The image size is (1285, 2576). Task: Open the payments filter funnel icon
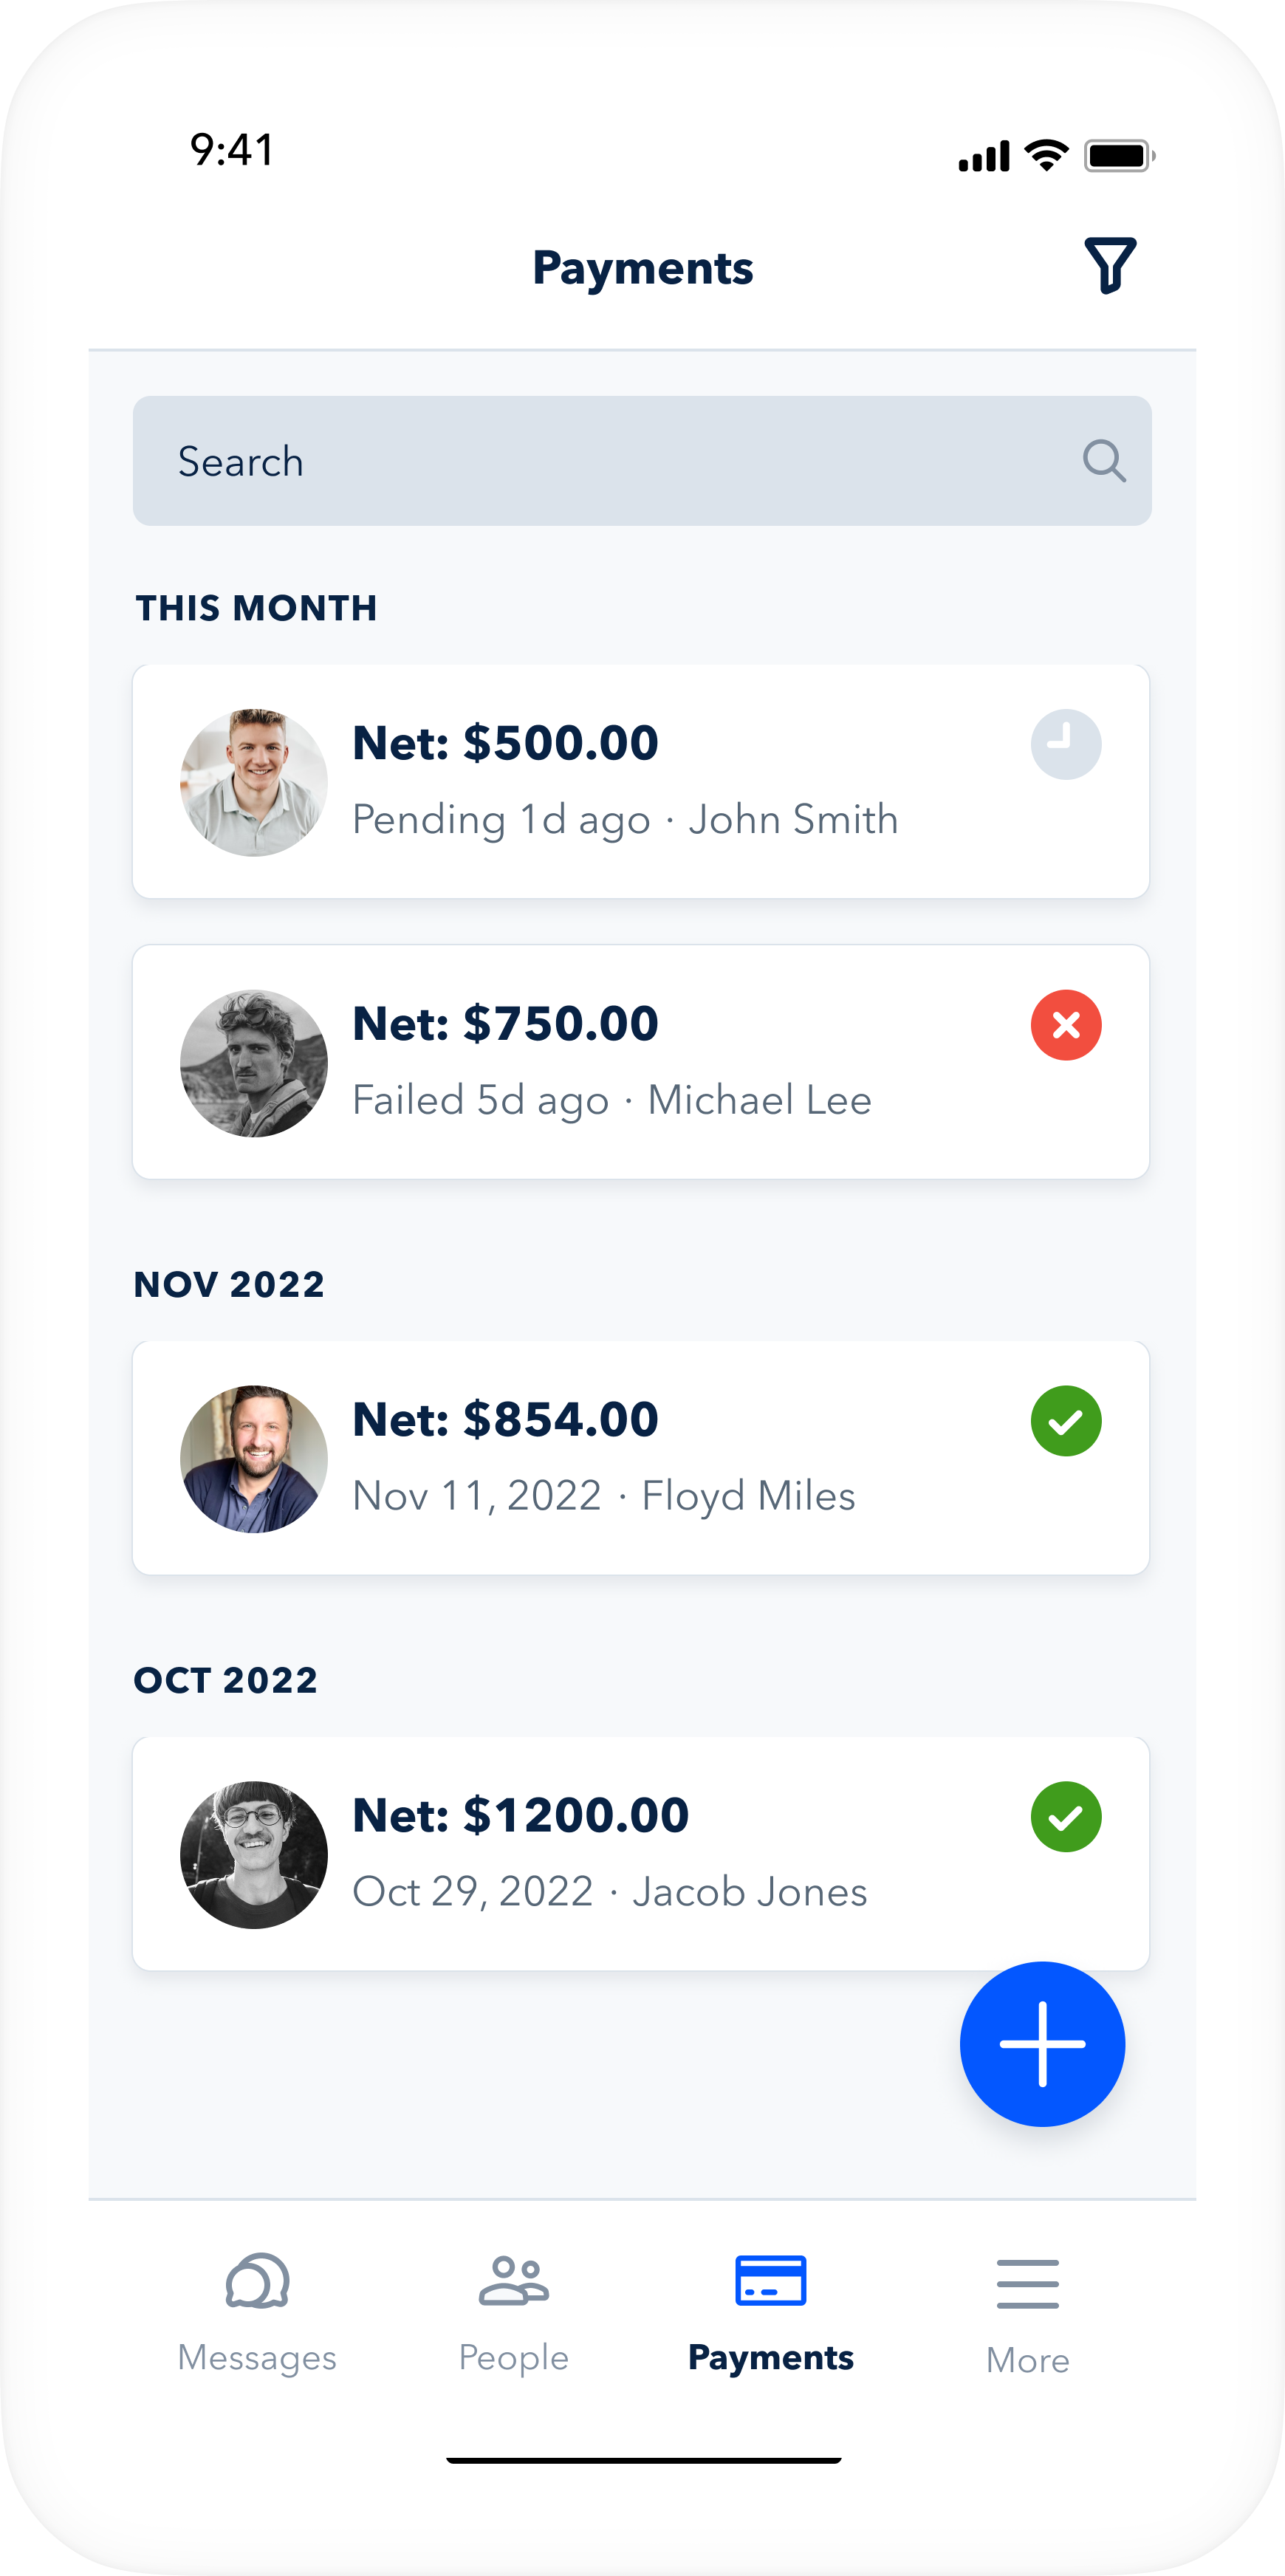(1109, 266)
